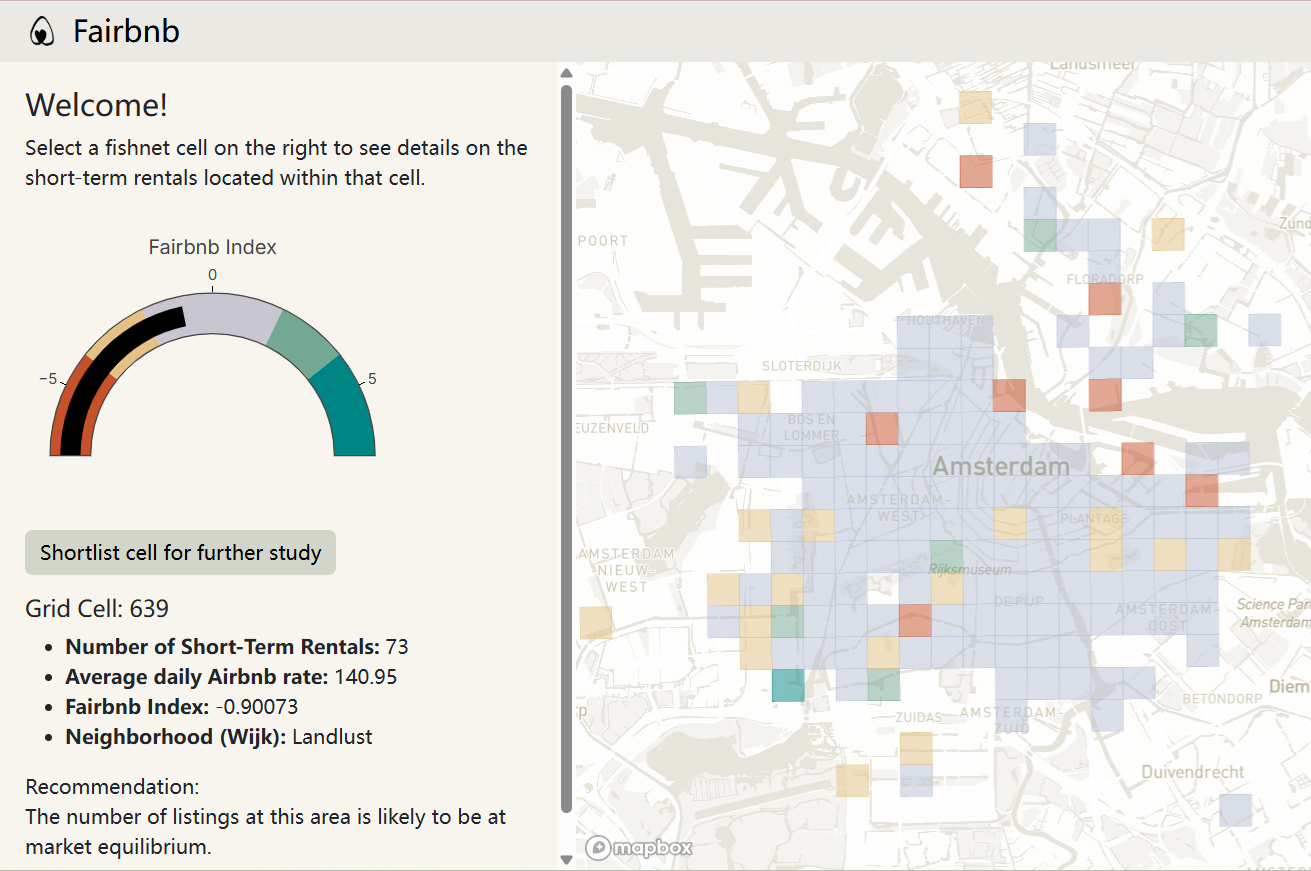Click the side panel vertical scrollbar thumb
Image resolution: width=1311 pixels, height=871 pixels.
566,448
